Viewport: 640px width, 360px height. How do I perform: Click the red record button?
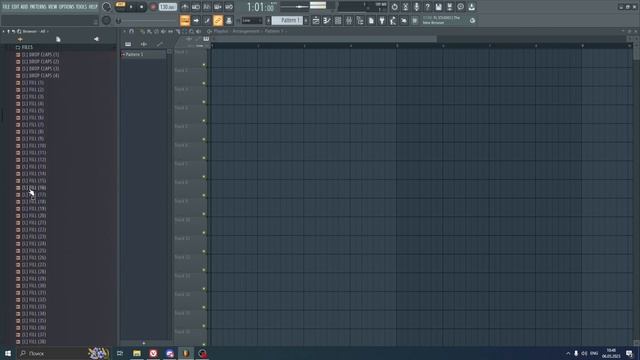pos(153,7)
